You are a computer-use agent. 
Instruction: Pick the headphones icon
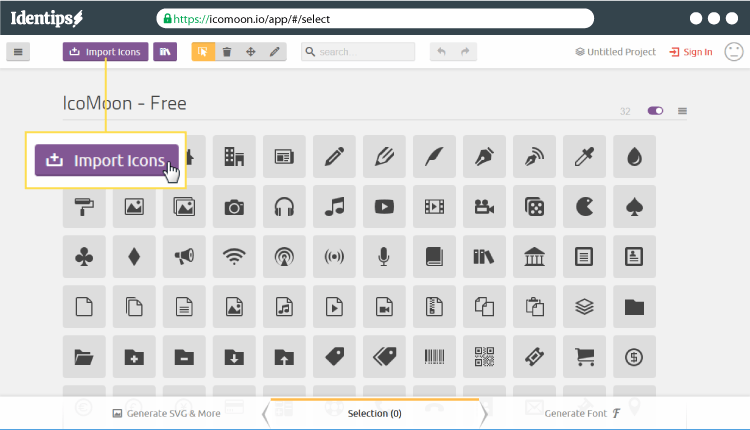[284, 207]
